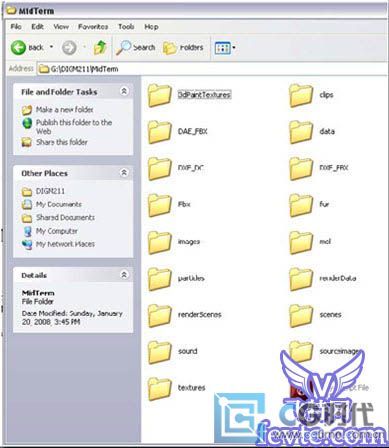Open the Views dropdown button
Viewport: 389px width, 448px height.
pyautogui.click(x=225, y=48)
